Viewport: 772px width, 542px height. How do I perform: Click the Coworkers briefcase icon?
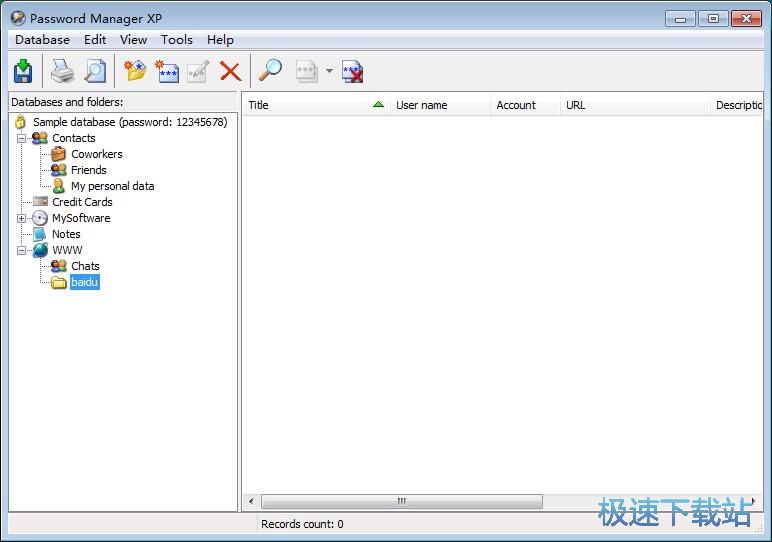pos(59,154)
